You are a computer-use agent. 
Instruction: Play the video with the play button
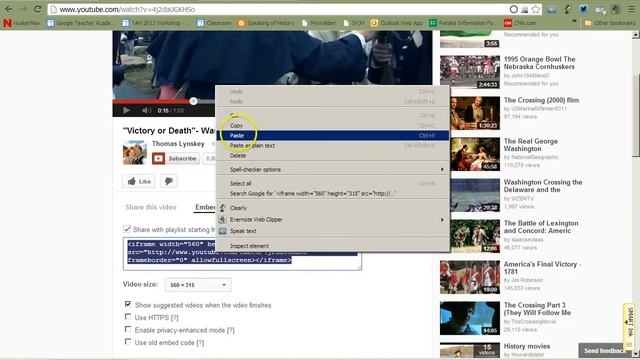pos(127,110)
